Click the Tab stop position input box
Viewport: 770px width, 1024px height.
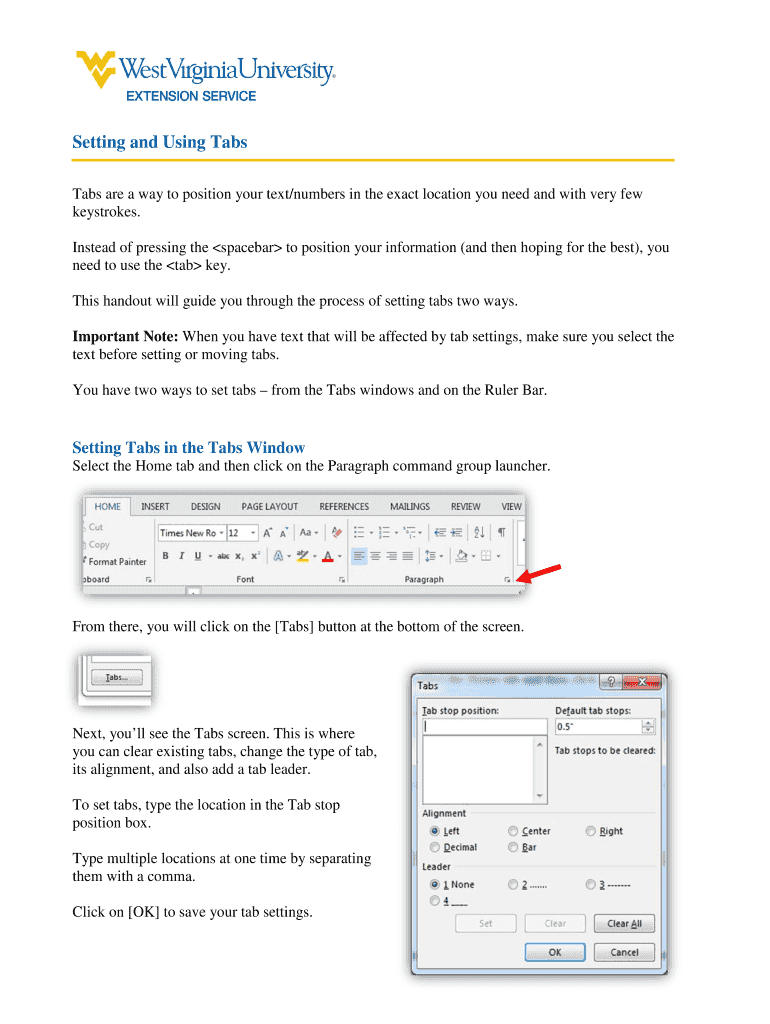pos(484,727)
